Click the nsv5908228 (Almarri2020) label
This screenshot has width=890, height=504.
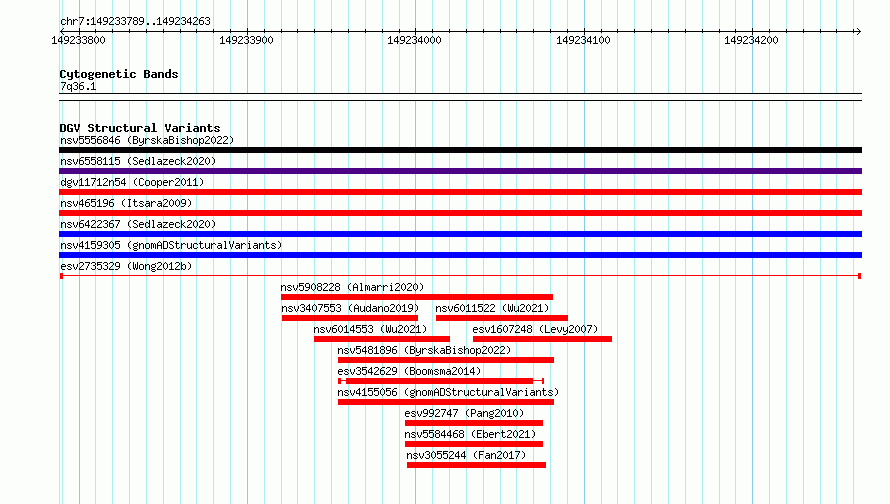tap(352, 287)
